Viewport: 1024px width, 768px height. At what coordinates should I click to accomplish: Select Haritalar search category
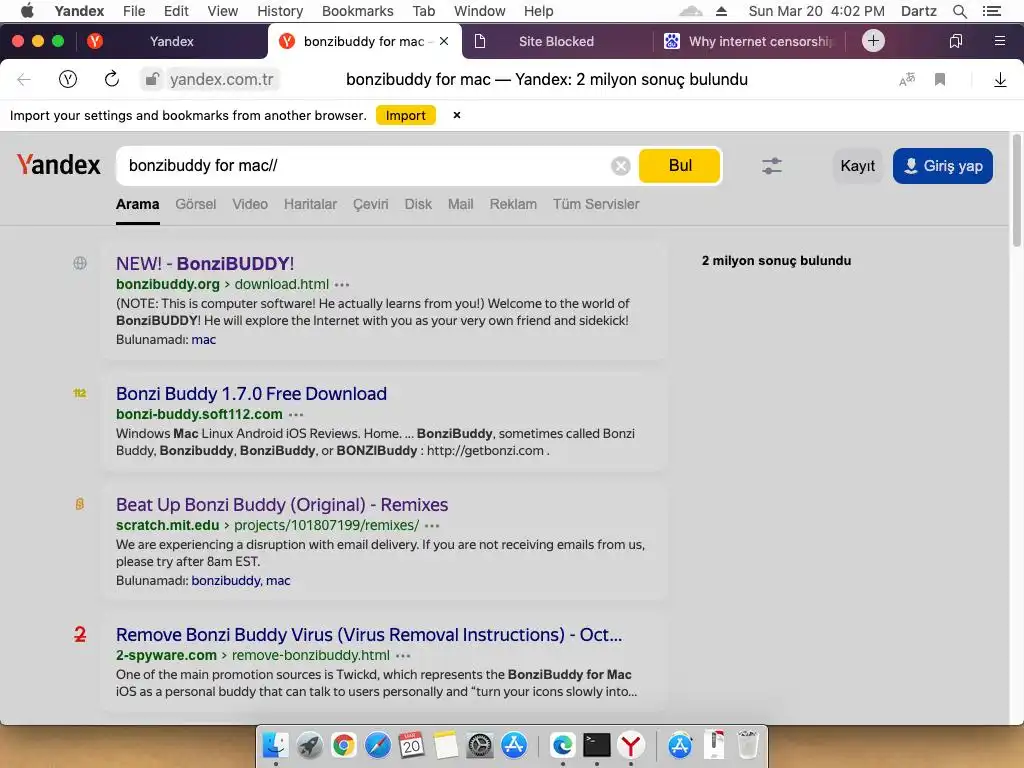310,204
